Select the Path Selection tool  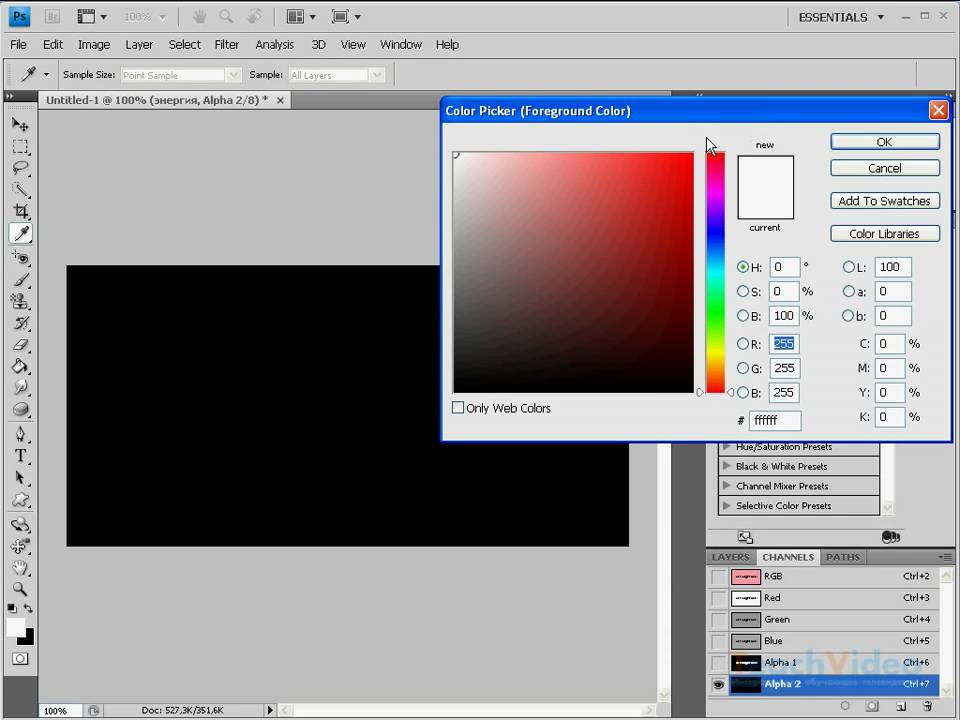pyautogui.click(x=20, y=478)
